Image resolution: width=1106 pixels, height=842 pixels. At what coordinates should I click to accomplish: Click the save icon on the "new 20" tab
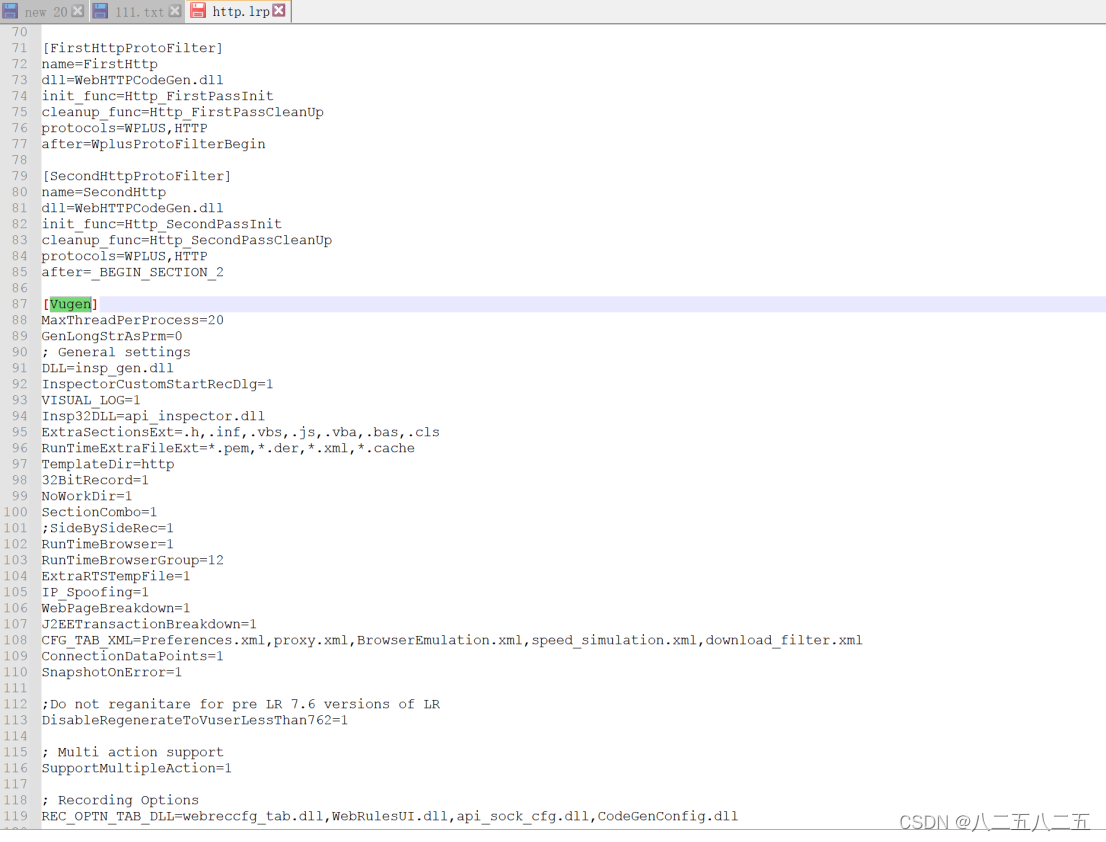pyautogui.click(x=10, y=12)
